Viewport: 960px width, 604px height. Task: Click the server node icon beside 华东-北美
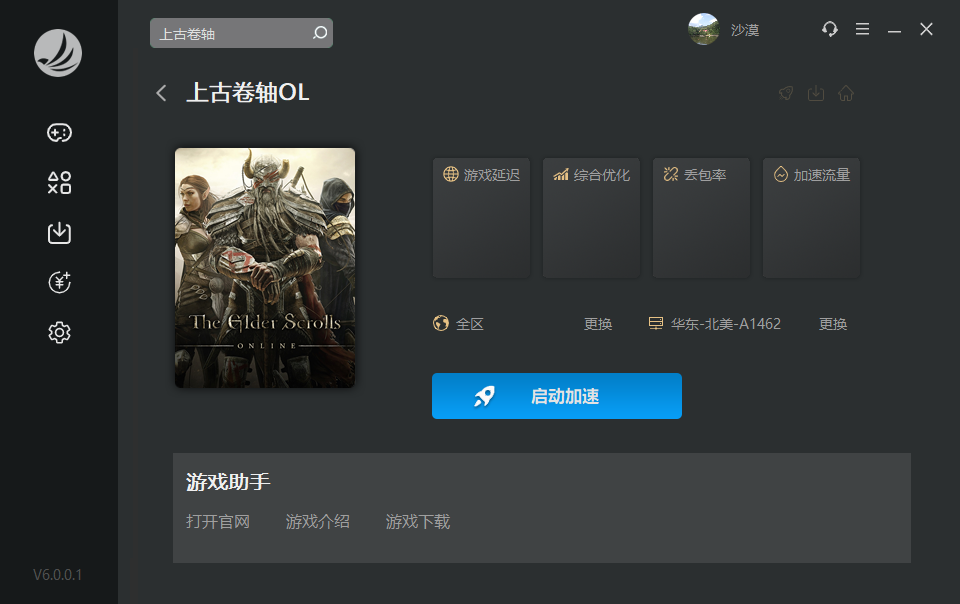656,323
